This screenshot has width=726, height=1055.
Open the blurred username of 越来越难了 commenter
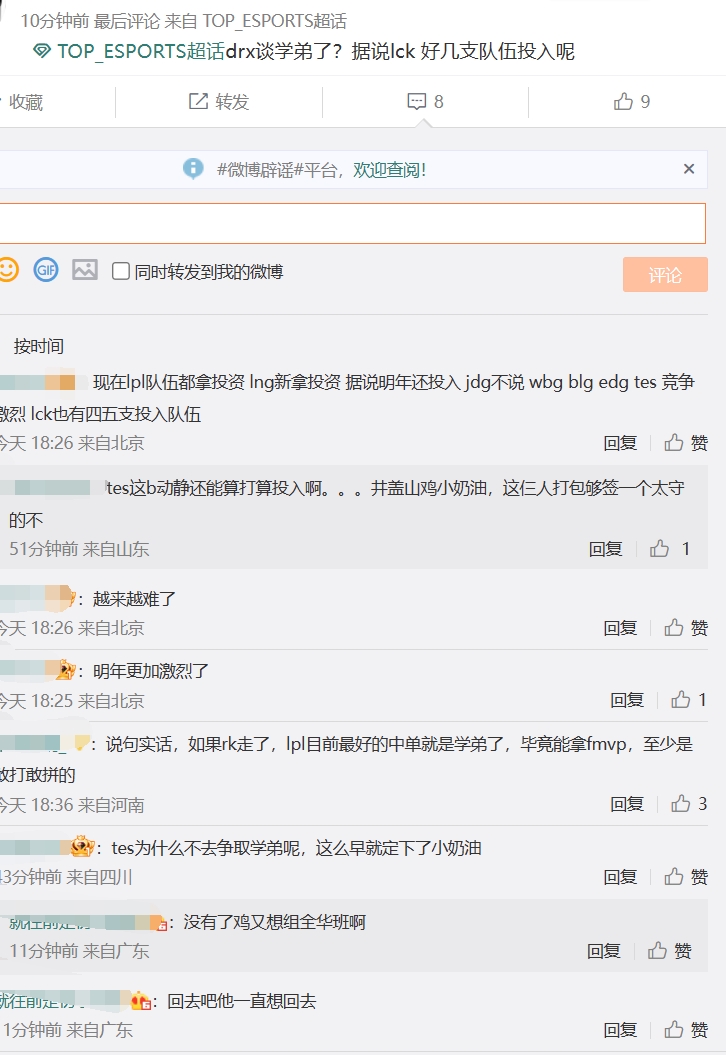(37, 598)
